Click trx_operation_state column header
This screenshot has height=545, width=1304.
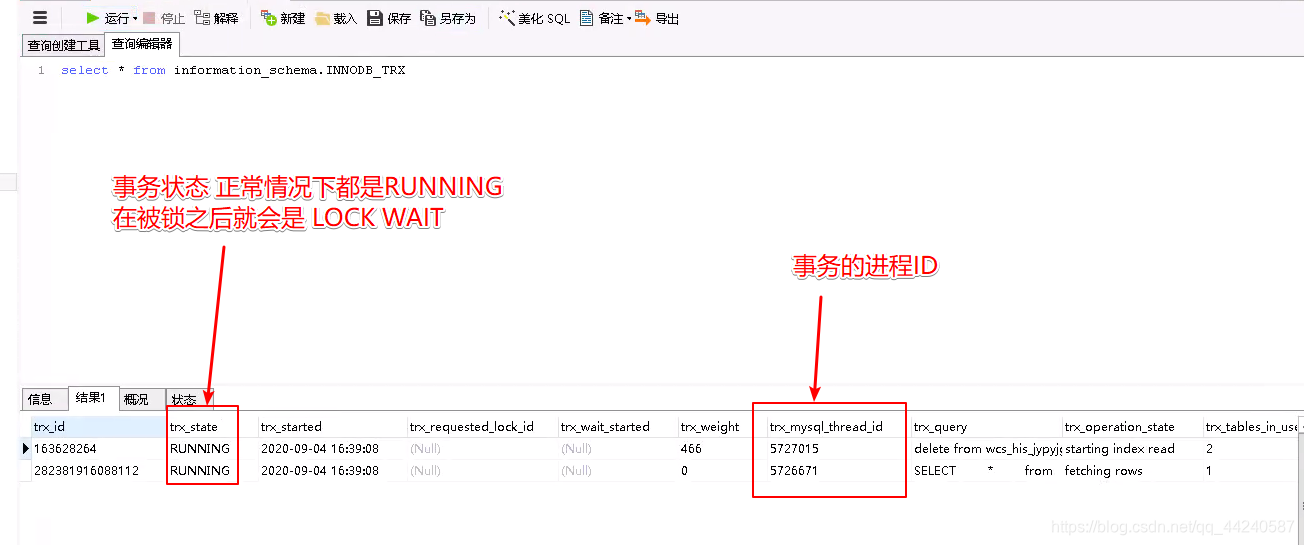tap(1131, 427)
